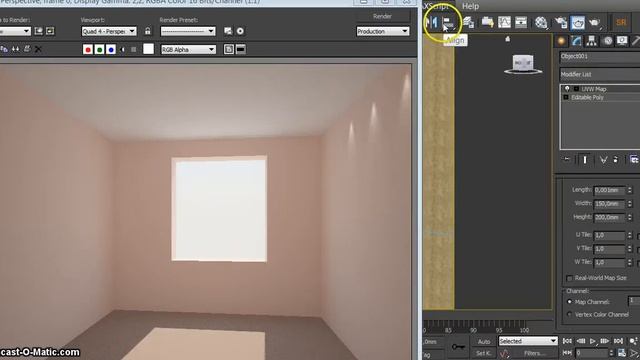Viewport: 640px width, 360px height.
Task: Open the Viewport dropdown showing Quad 4
Action: click(109, 31)
